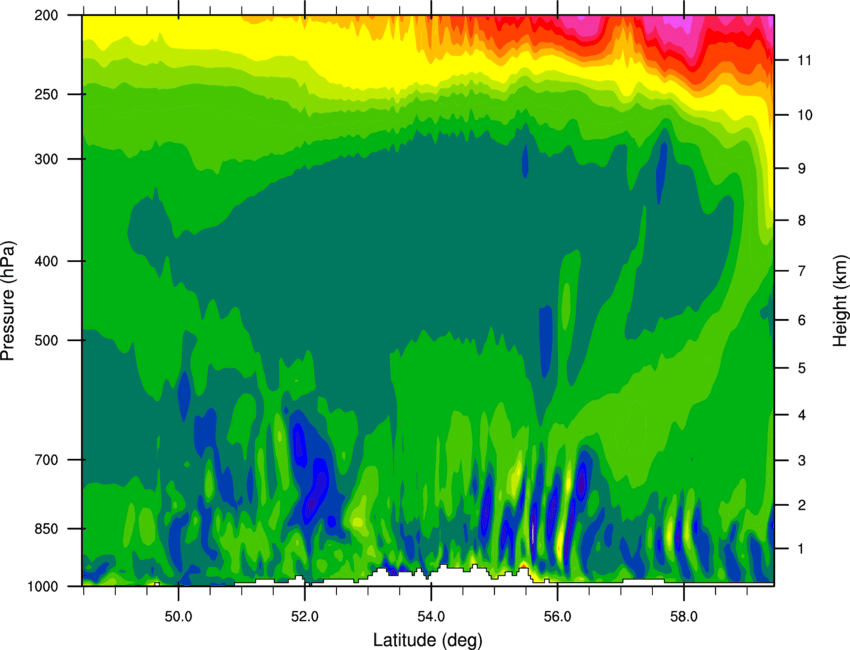The height and width of the screenshot is (650, 850).
Task: Click pressure tick label 200
Action: [x=46, y=15]
